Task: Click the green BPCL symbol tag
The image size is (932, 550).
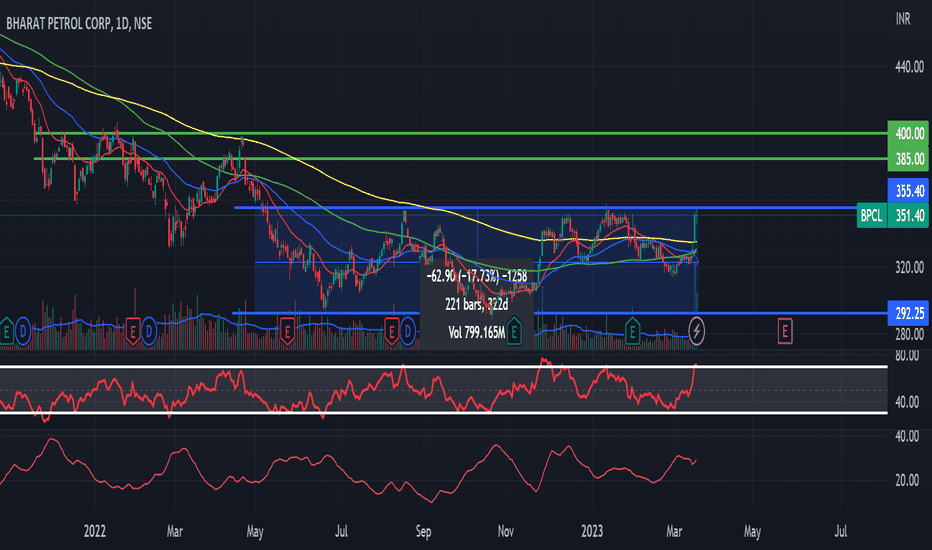Action: pos(871,215)
